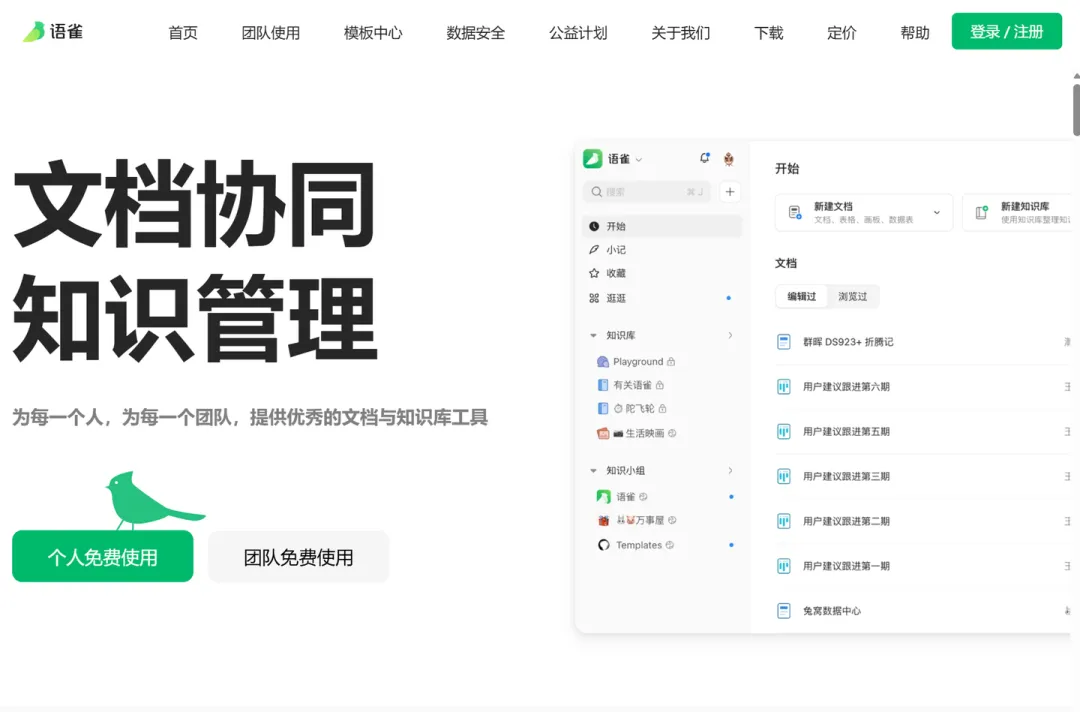This screenshot has width=1080, height=712.
Task: Switch to the 浏览过 tab
Action: (853, 297)
